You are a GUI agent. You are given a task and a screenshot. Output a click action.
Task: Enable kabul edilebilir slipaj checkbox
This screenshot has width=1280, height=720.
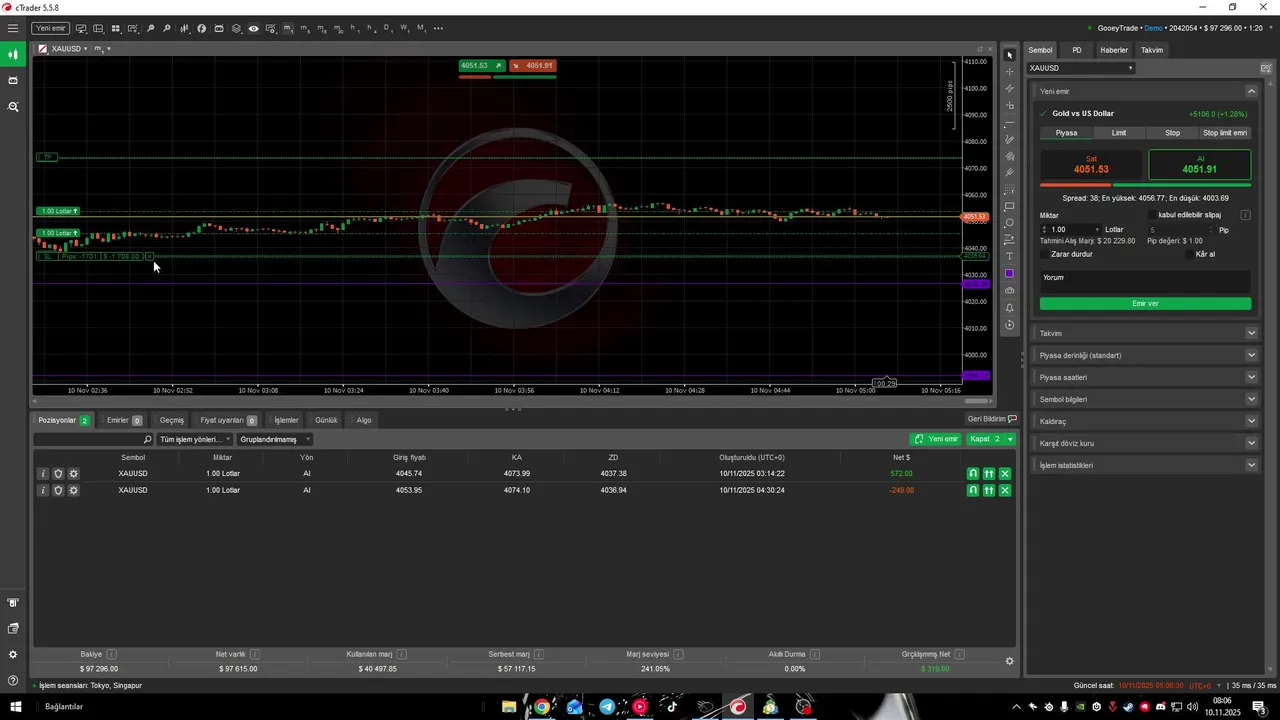(1152, 215)
